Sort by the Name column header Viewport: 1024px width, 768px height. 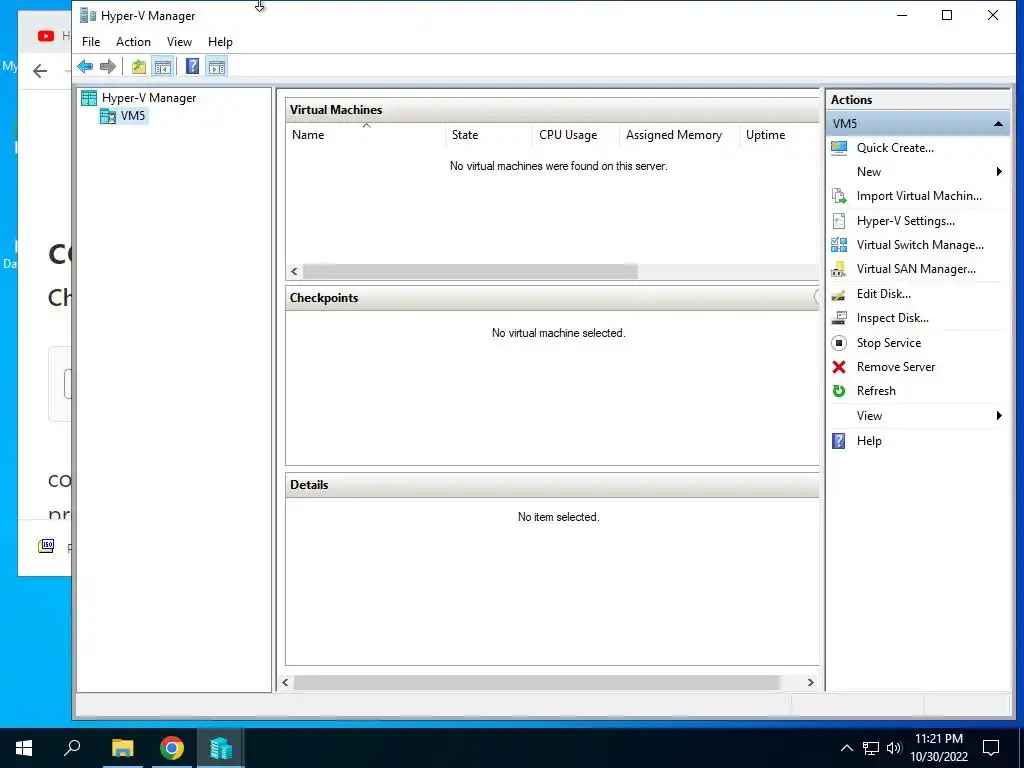tap(366, 135)
